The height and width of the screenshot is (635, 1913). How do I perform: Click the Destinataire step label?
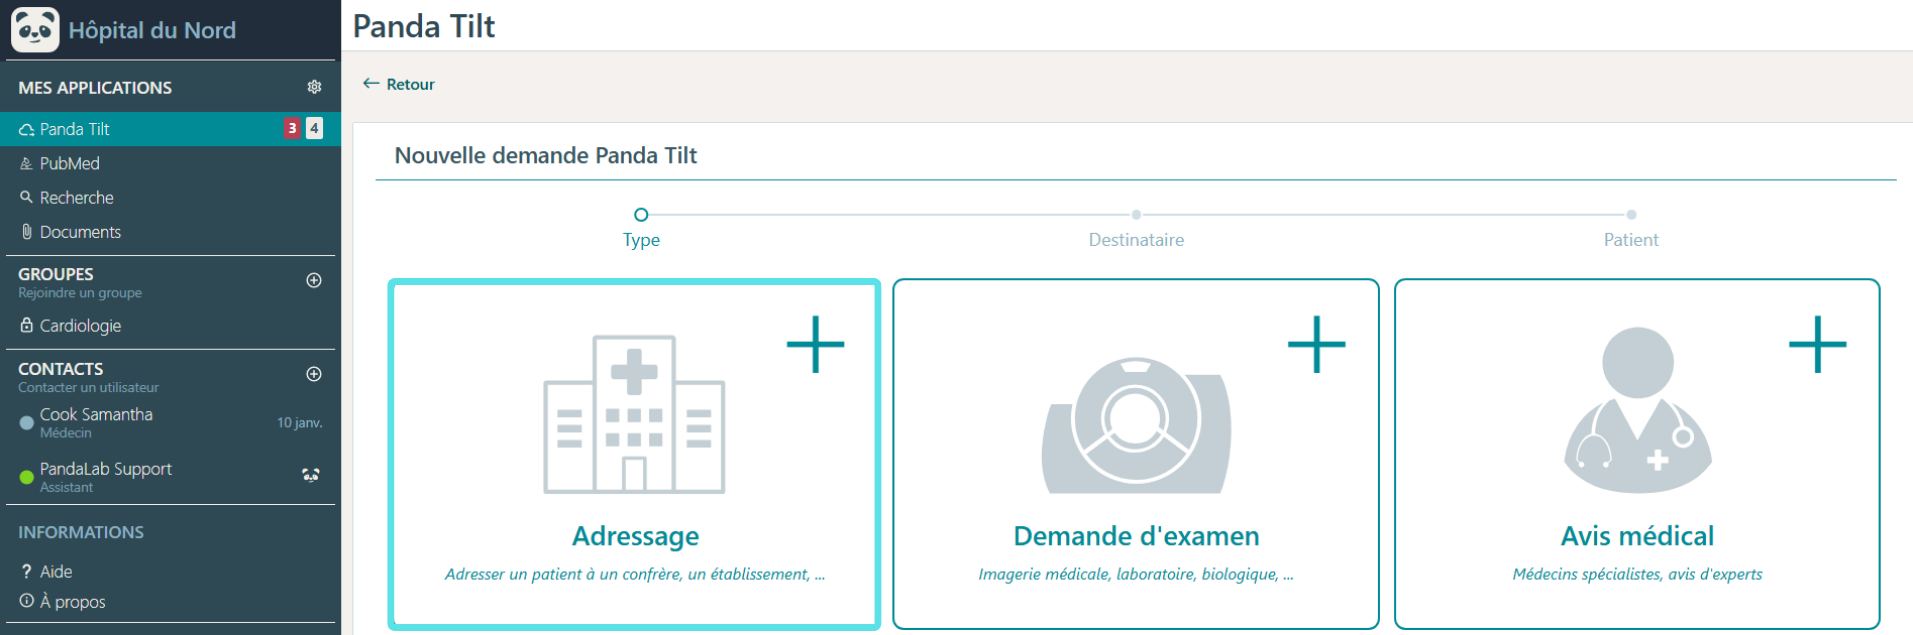1136,240
